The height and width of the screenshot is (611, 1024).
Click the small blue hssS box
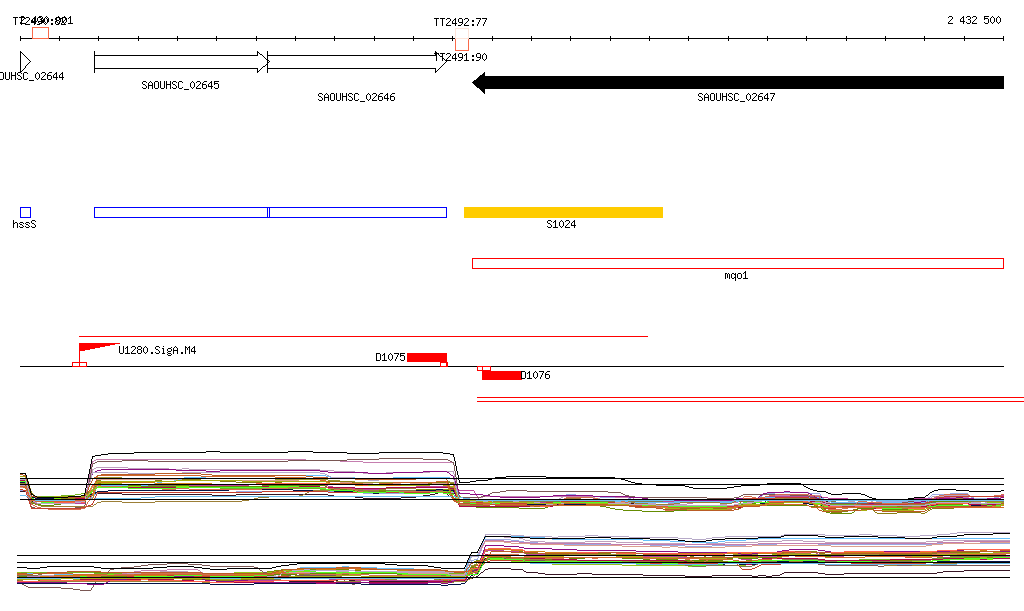(x=25, y=212)
